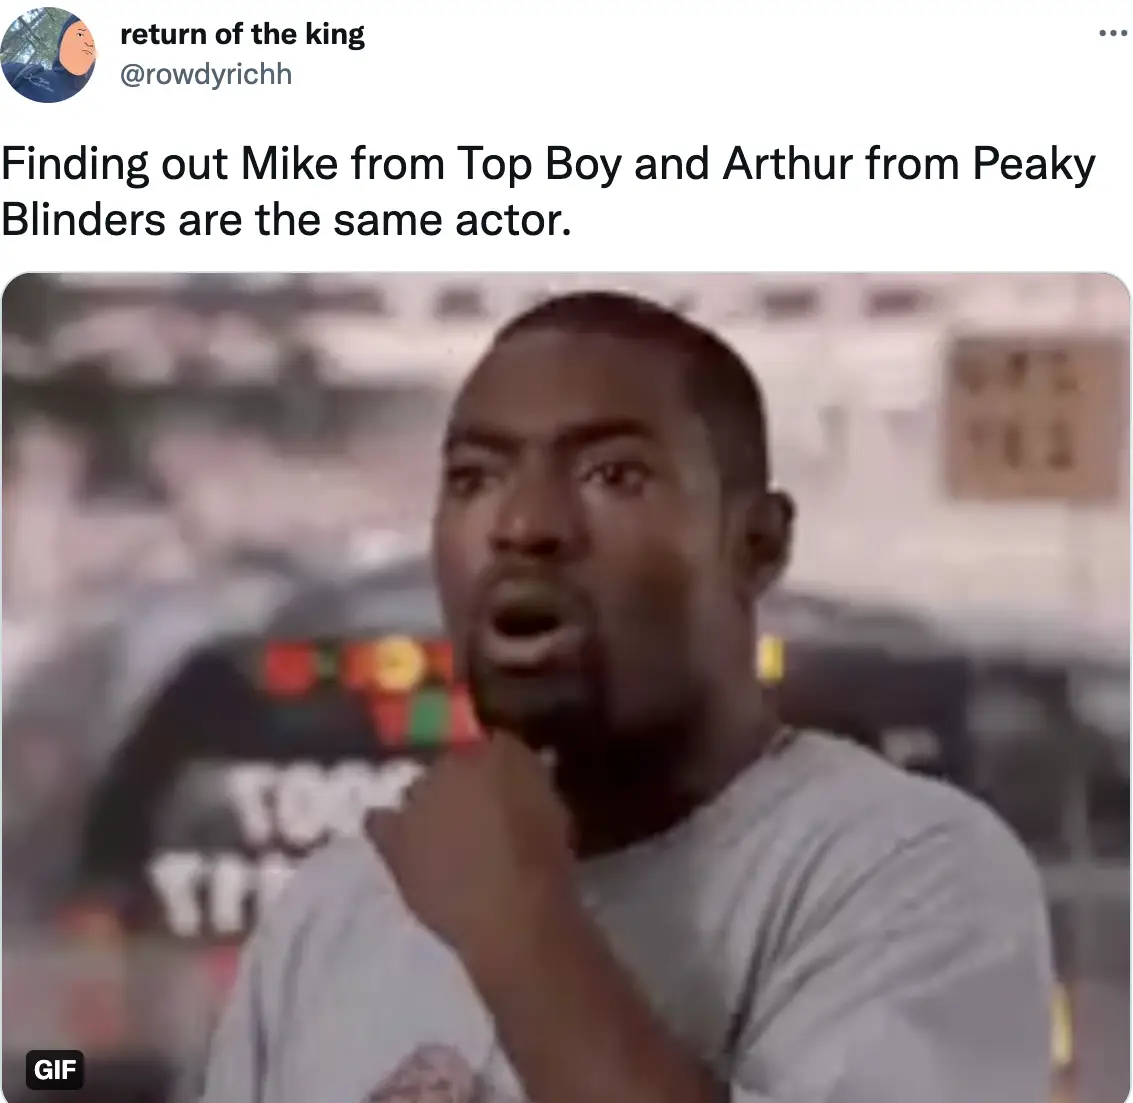
Task: Play the shocked-man reaction GIF
Action: click(x=566, y=687)
